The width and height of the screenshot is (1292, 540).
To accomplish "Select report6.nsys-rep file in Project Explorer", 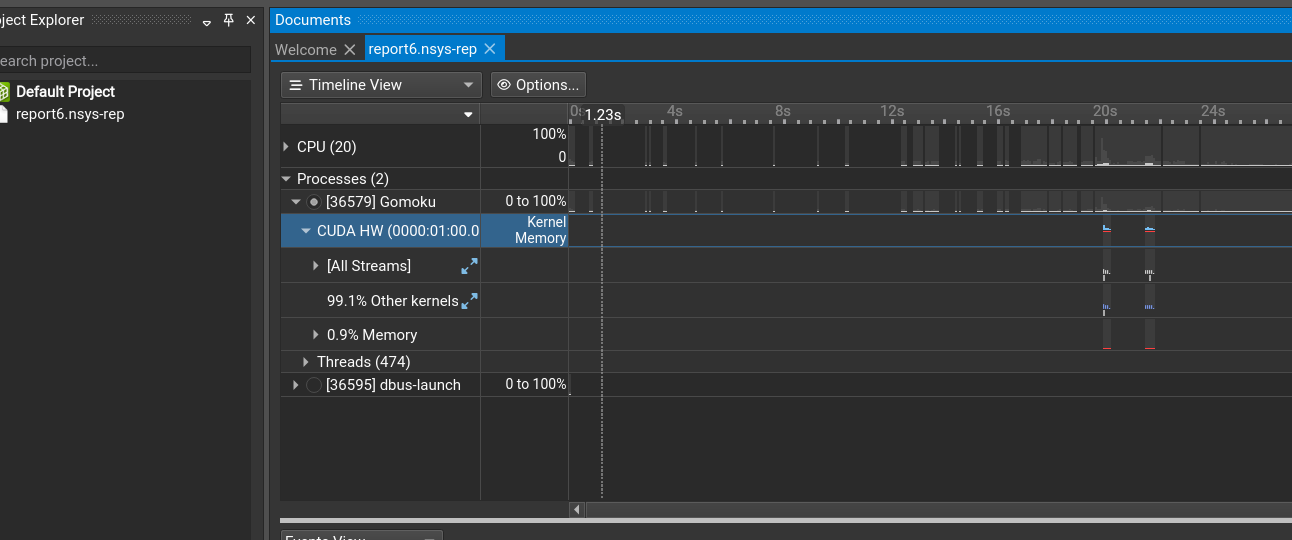I will [69, 114].
